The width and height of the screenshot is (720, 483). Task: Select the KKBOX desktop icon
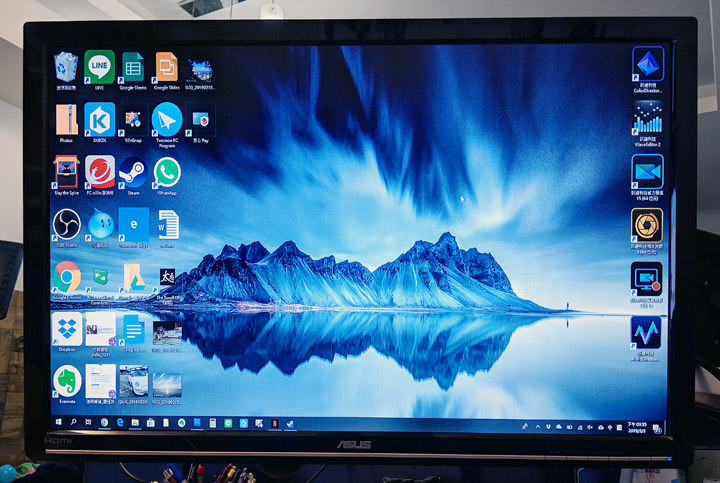click(x=99, y=119)
